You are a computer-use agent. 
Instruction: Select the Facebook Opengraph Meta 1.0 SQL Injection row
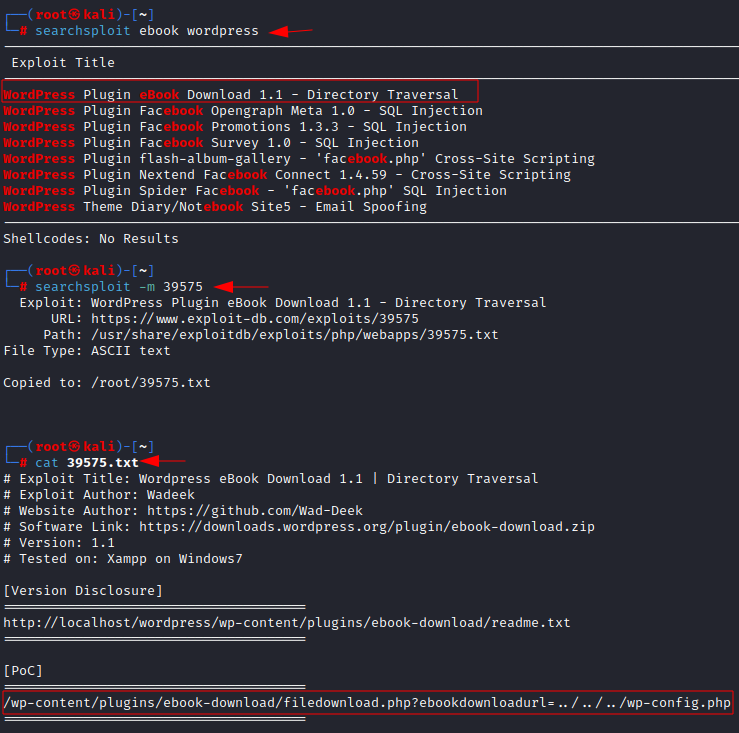coord(243,111)
